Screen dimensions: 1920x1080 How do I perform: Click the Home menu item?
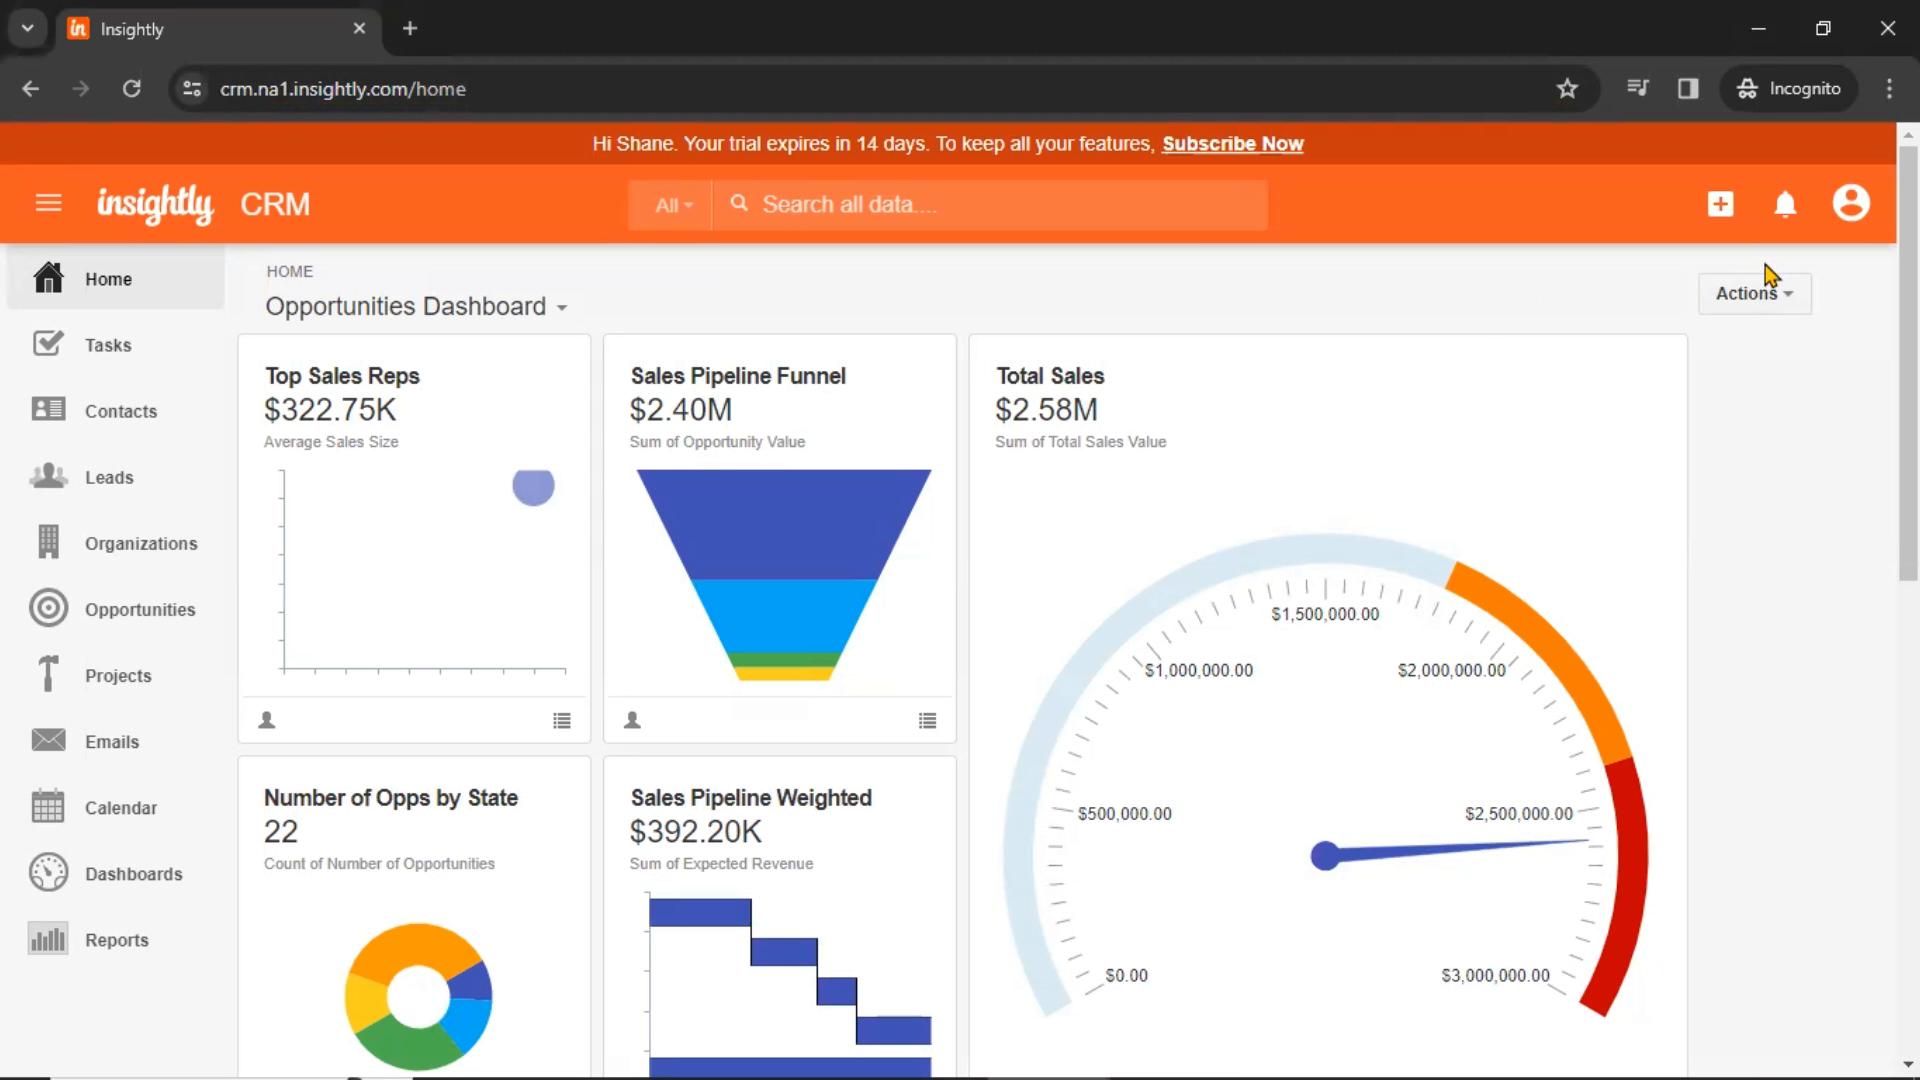[x=108, y=278]
